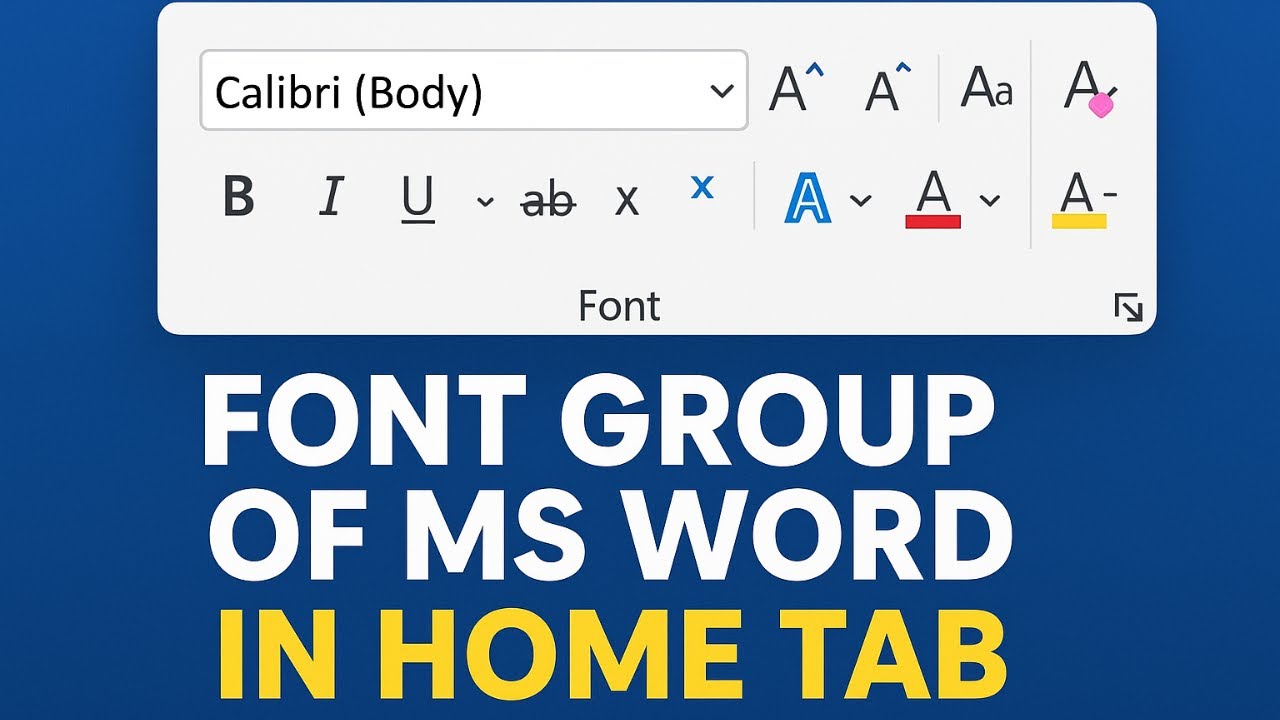Click the Calibri (Body) font name box

coord(473,90)
